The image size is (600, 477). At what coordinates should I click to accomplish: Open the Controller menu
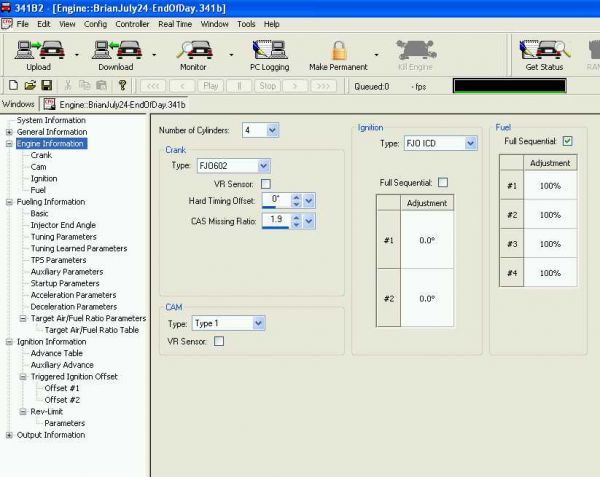pos(132,23)
